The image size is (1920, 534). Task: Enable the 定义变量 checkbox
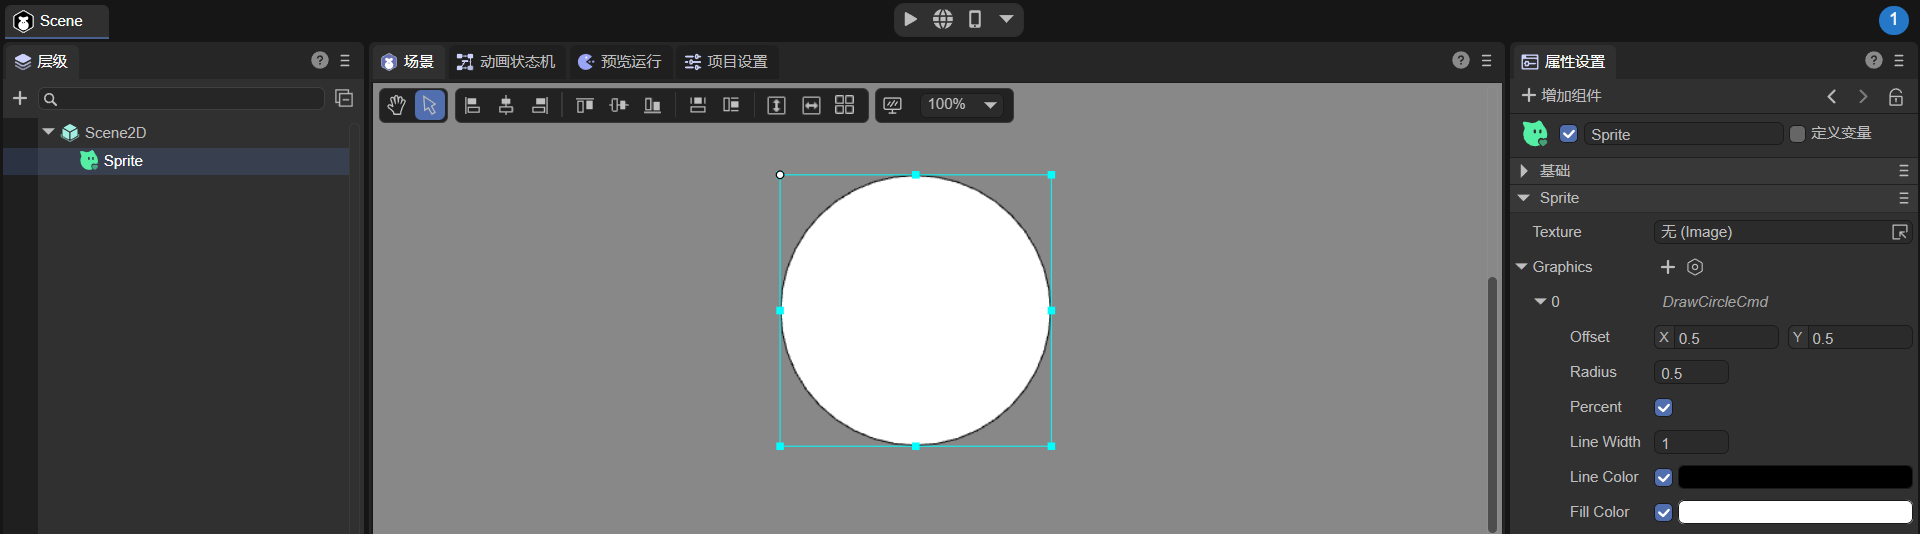point(1797,134)
